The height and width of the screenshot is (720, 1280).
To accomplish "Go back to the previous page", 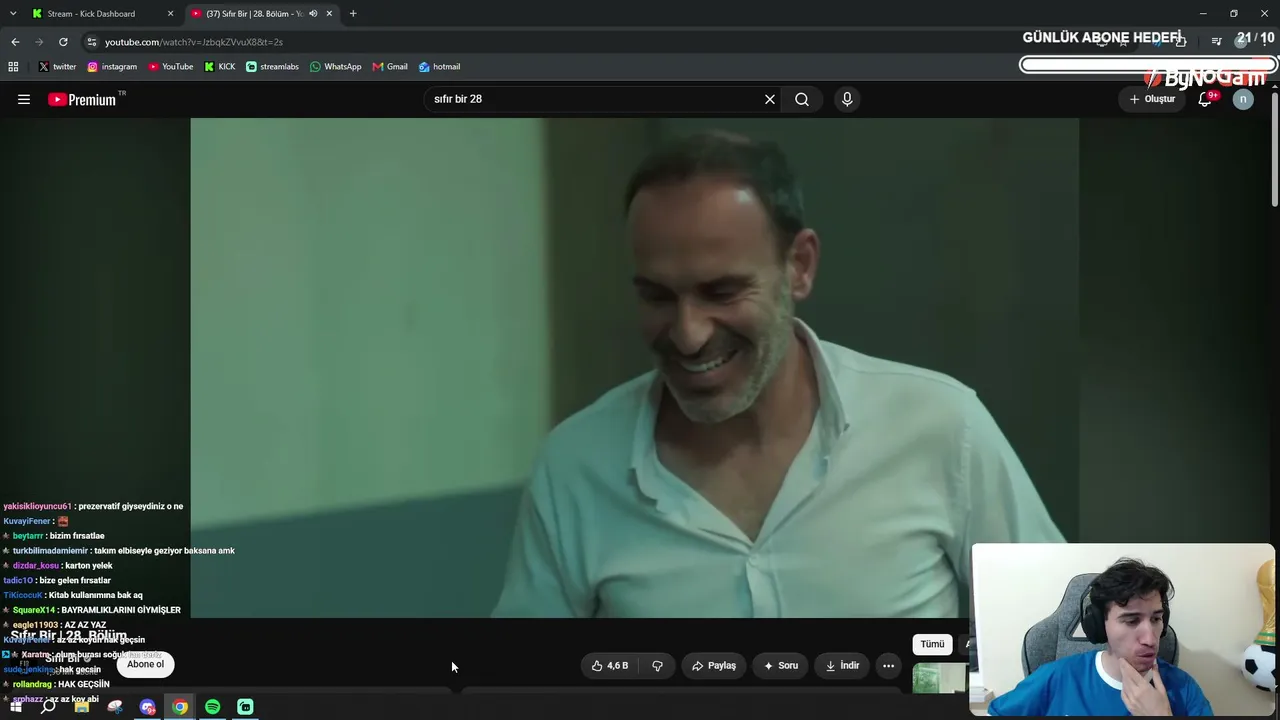I will tap(15, 42).
